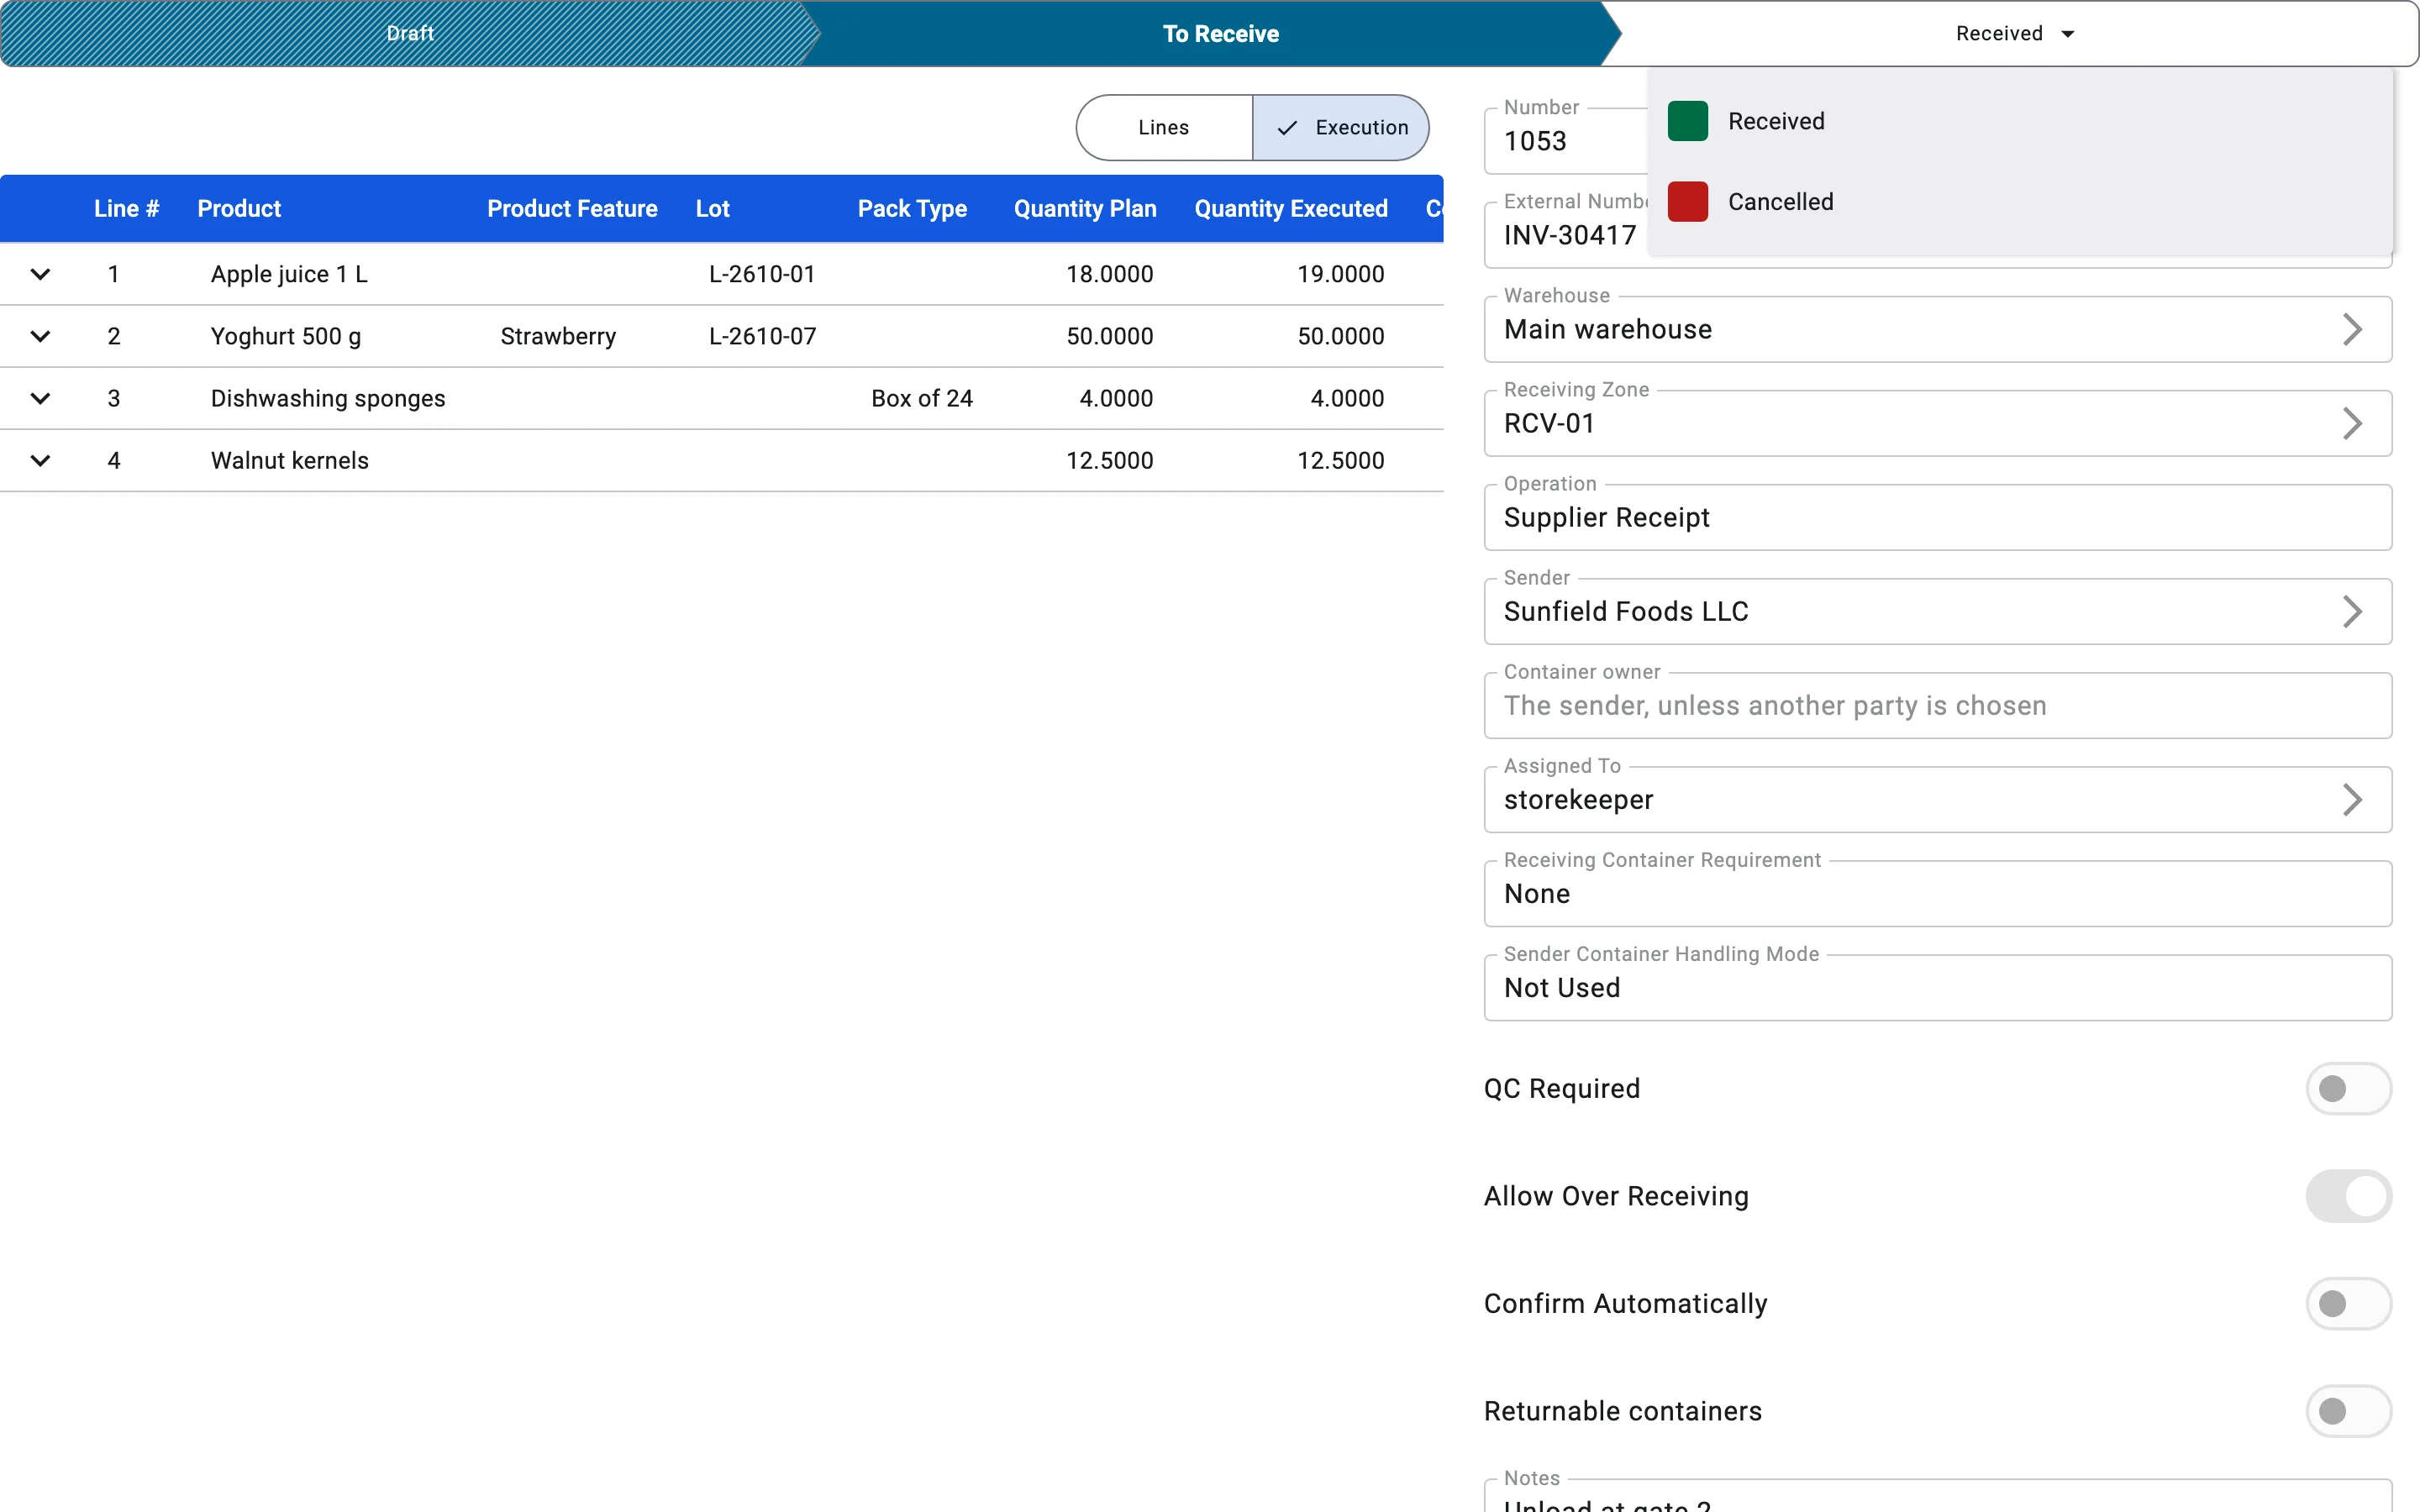Click the To Receive stage

pos(1220,33)
